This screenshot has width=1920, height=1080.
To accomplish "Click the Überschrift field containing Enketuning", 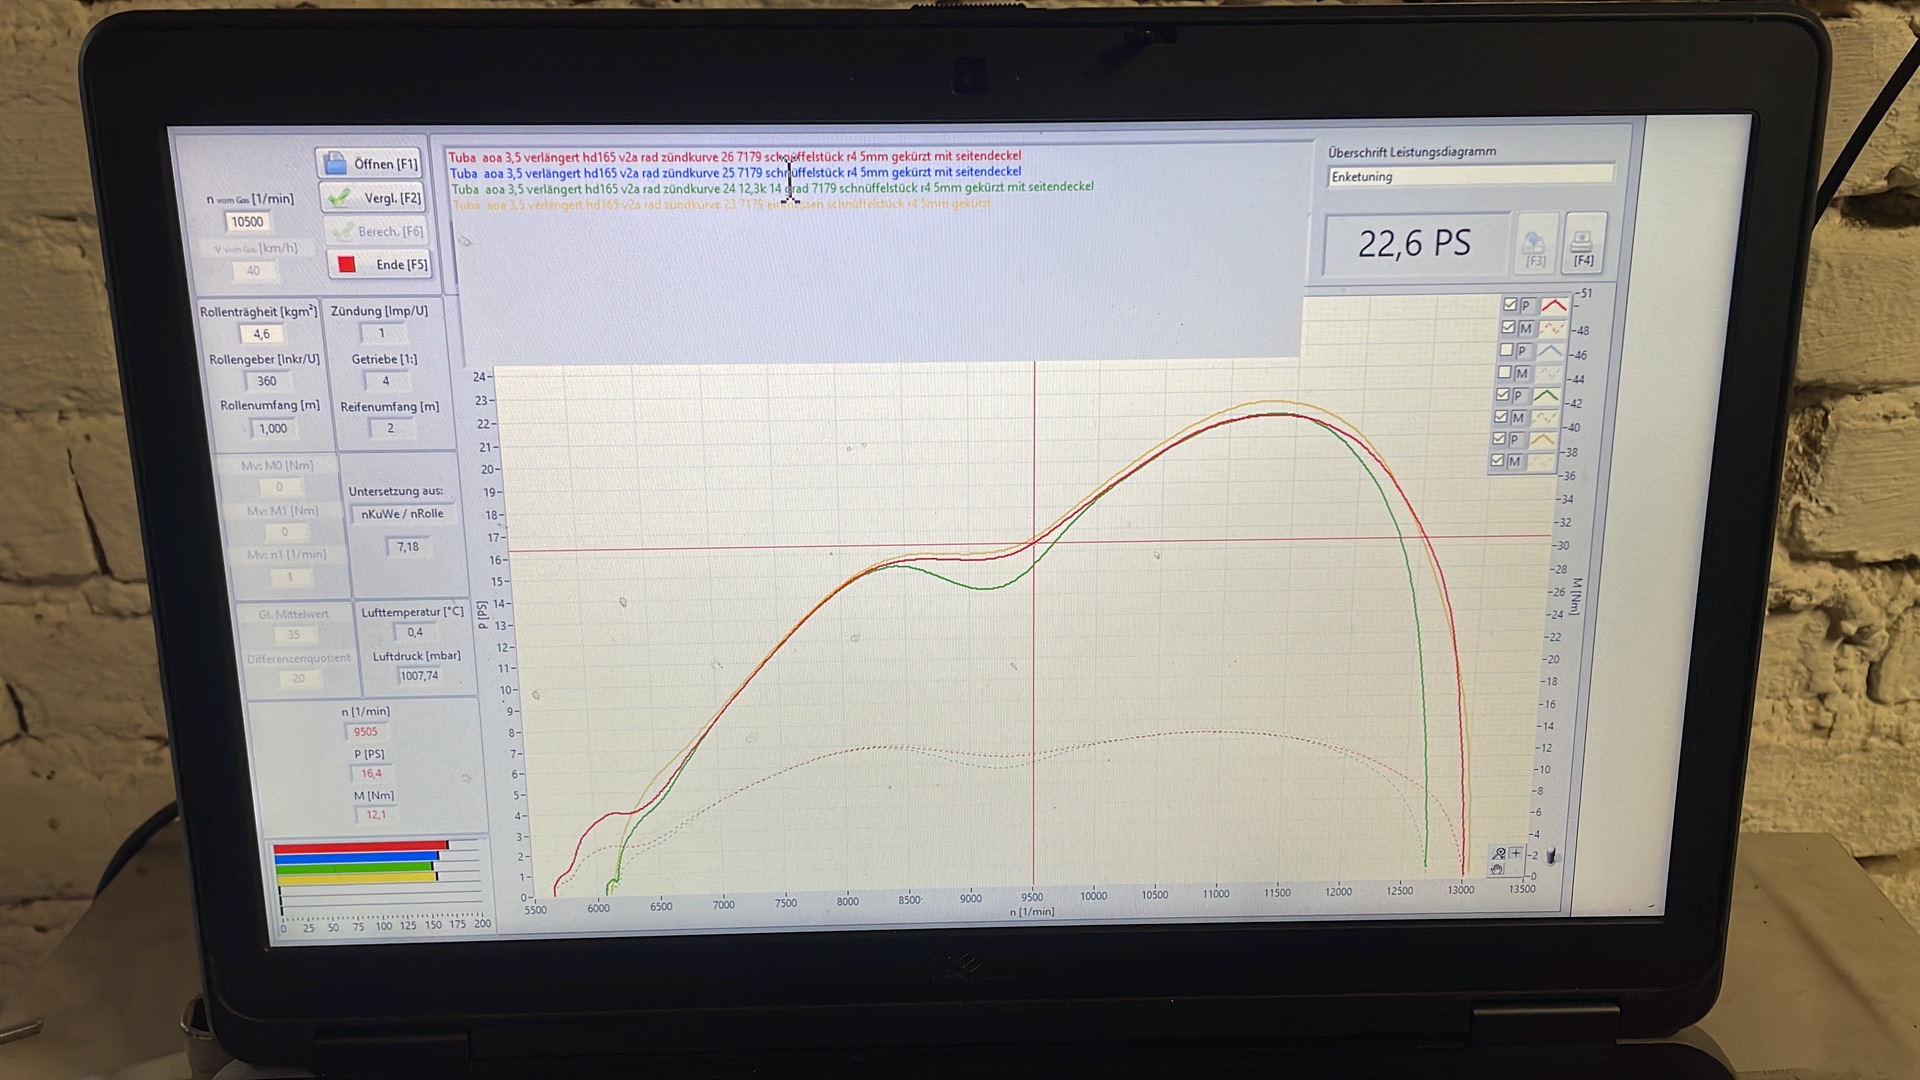I will tap(1468, 177).
